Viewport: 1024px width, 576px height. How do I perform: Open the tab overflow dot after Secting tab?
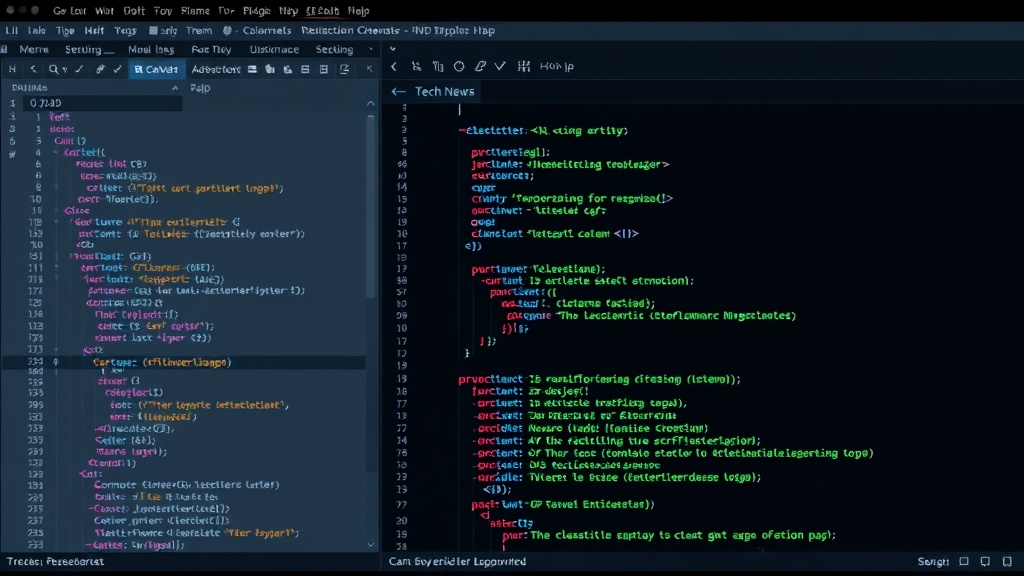point(371,49)
